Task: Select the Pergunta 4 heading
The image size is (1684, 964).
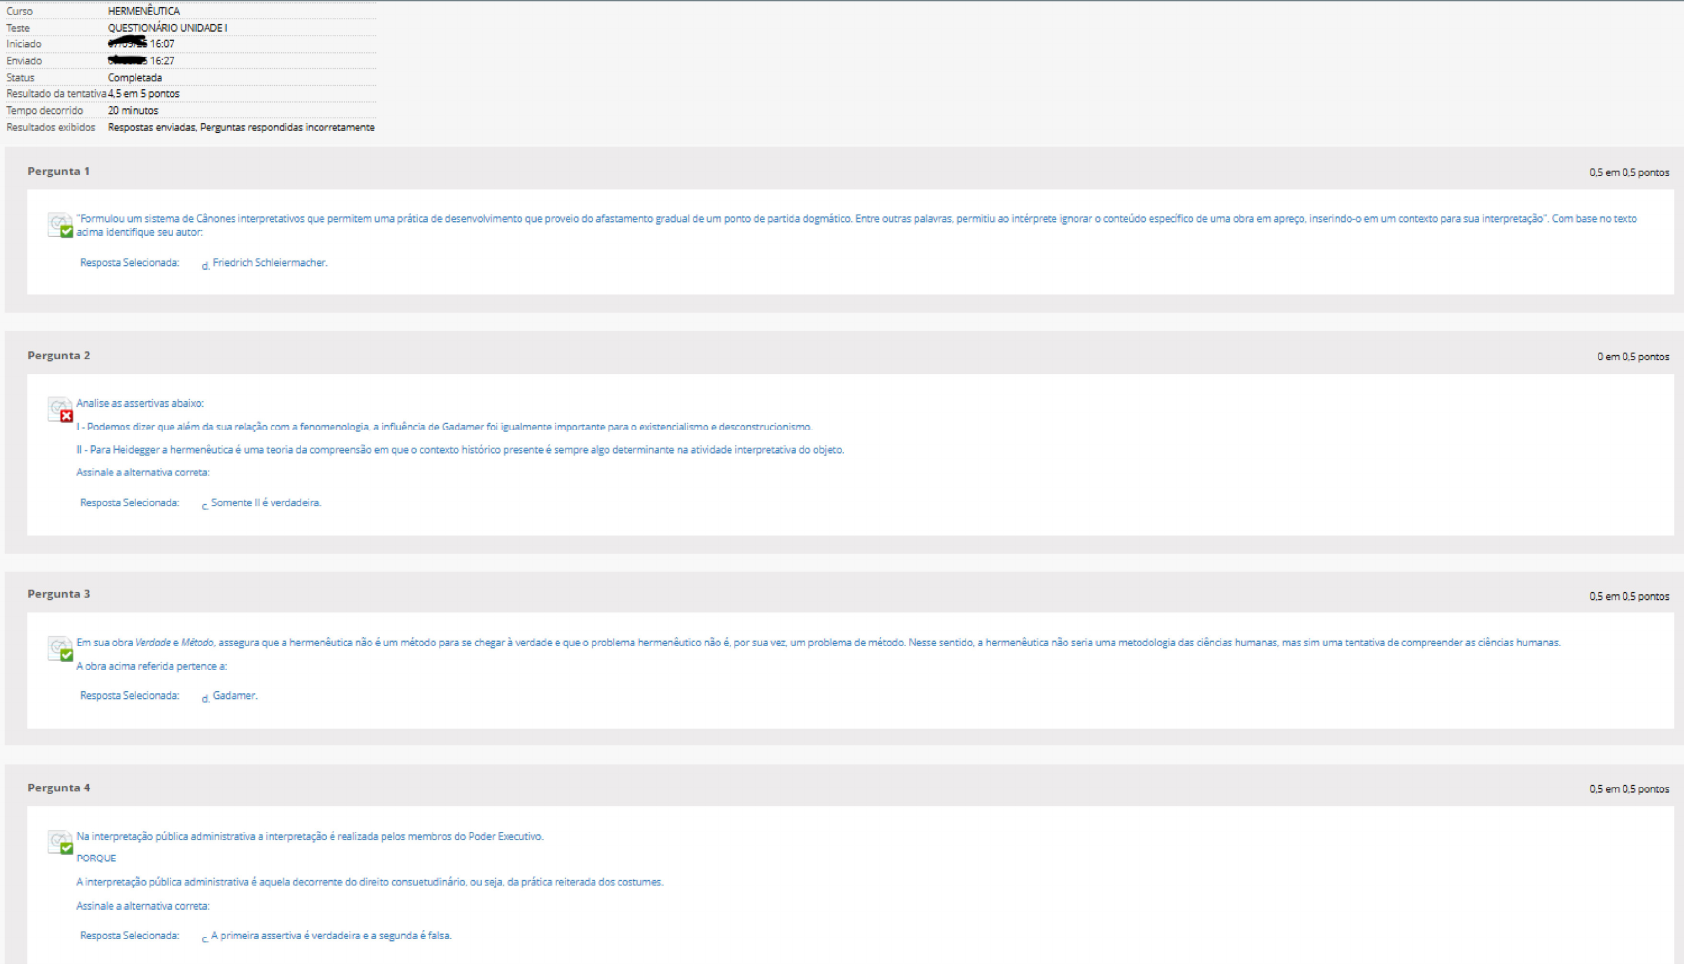Action: 58,788
